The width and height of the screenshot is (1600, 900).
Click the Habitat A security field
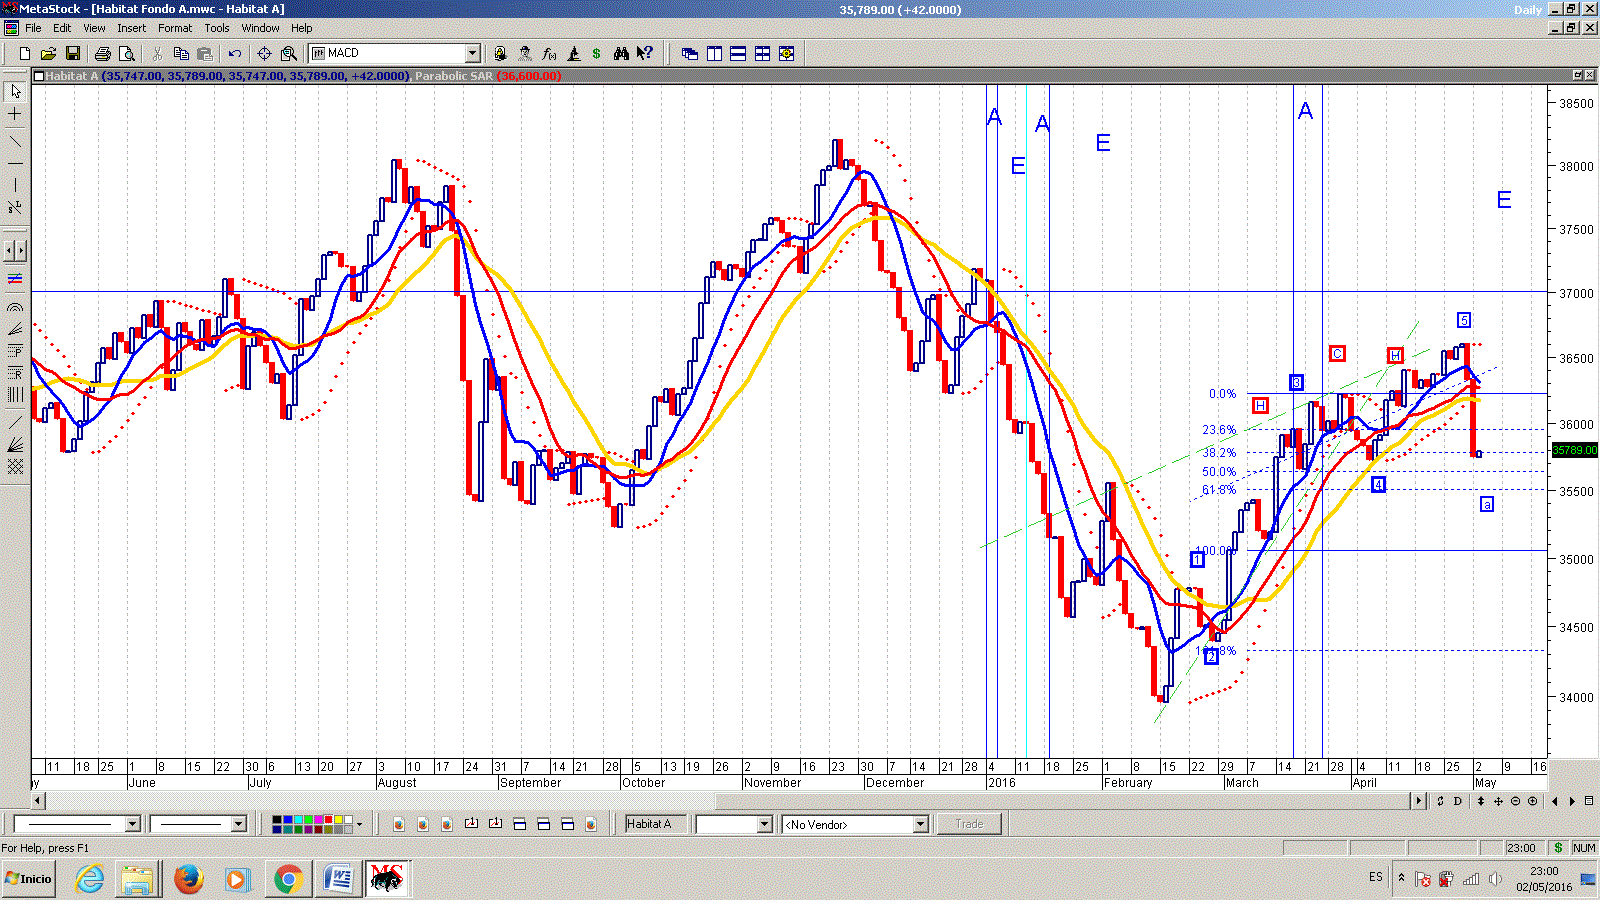(x=655, y=824)
